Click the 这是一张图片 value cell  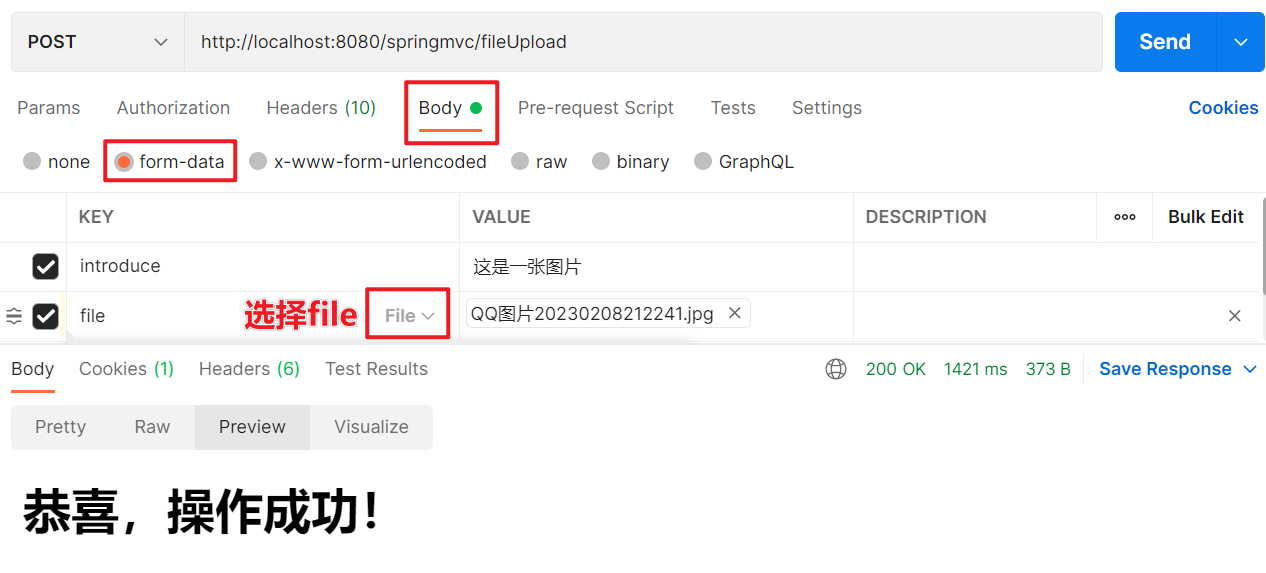click(x=656, y=266)
